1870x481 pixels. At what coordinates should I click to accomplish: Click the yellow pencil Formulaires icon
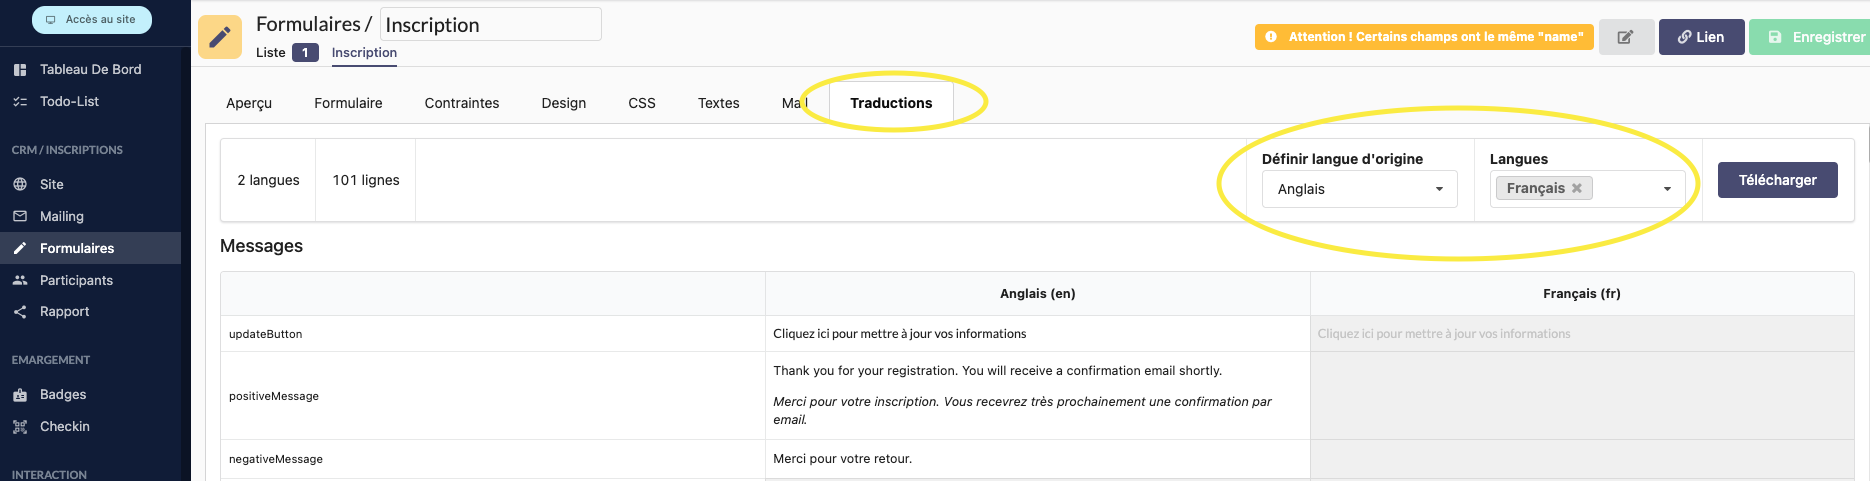click(220, 37)
